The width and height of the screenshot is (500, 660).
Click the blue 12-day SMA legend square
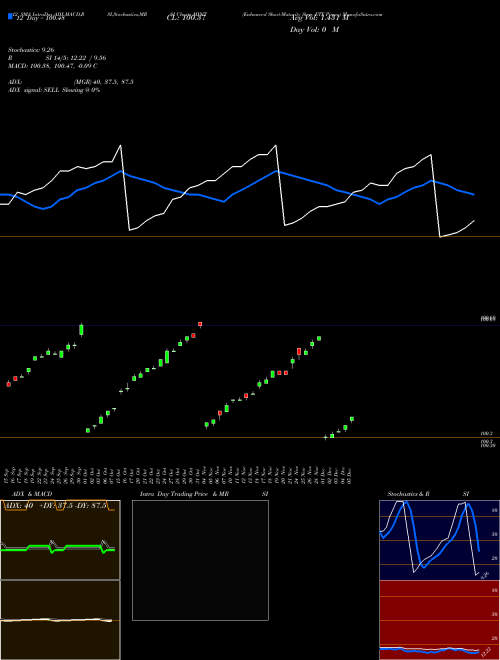point(10,16)
